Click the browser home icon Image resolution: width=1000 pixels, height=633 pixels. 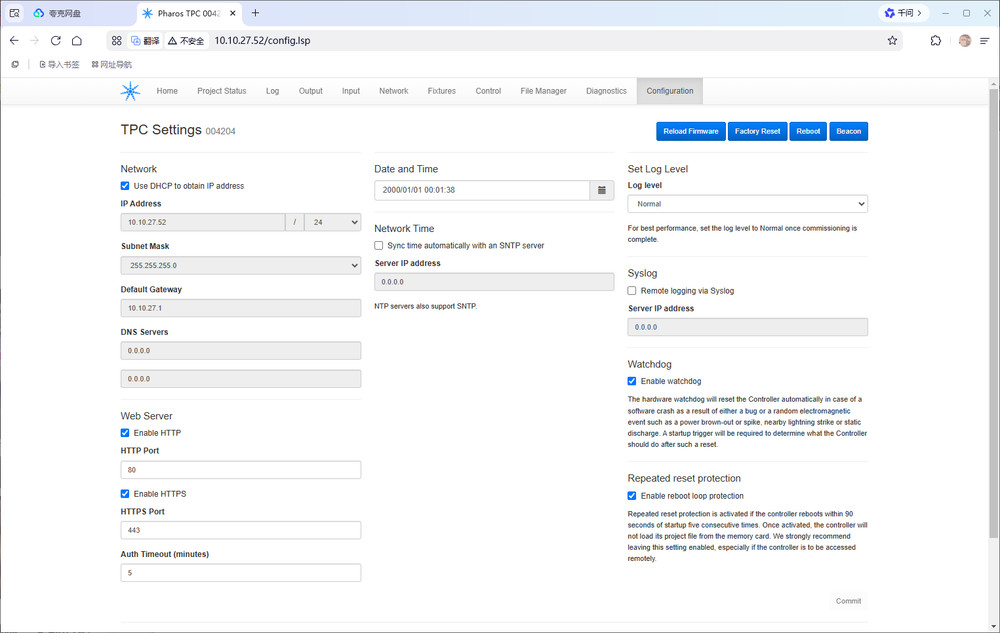coord(77,41)
